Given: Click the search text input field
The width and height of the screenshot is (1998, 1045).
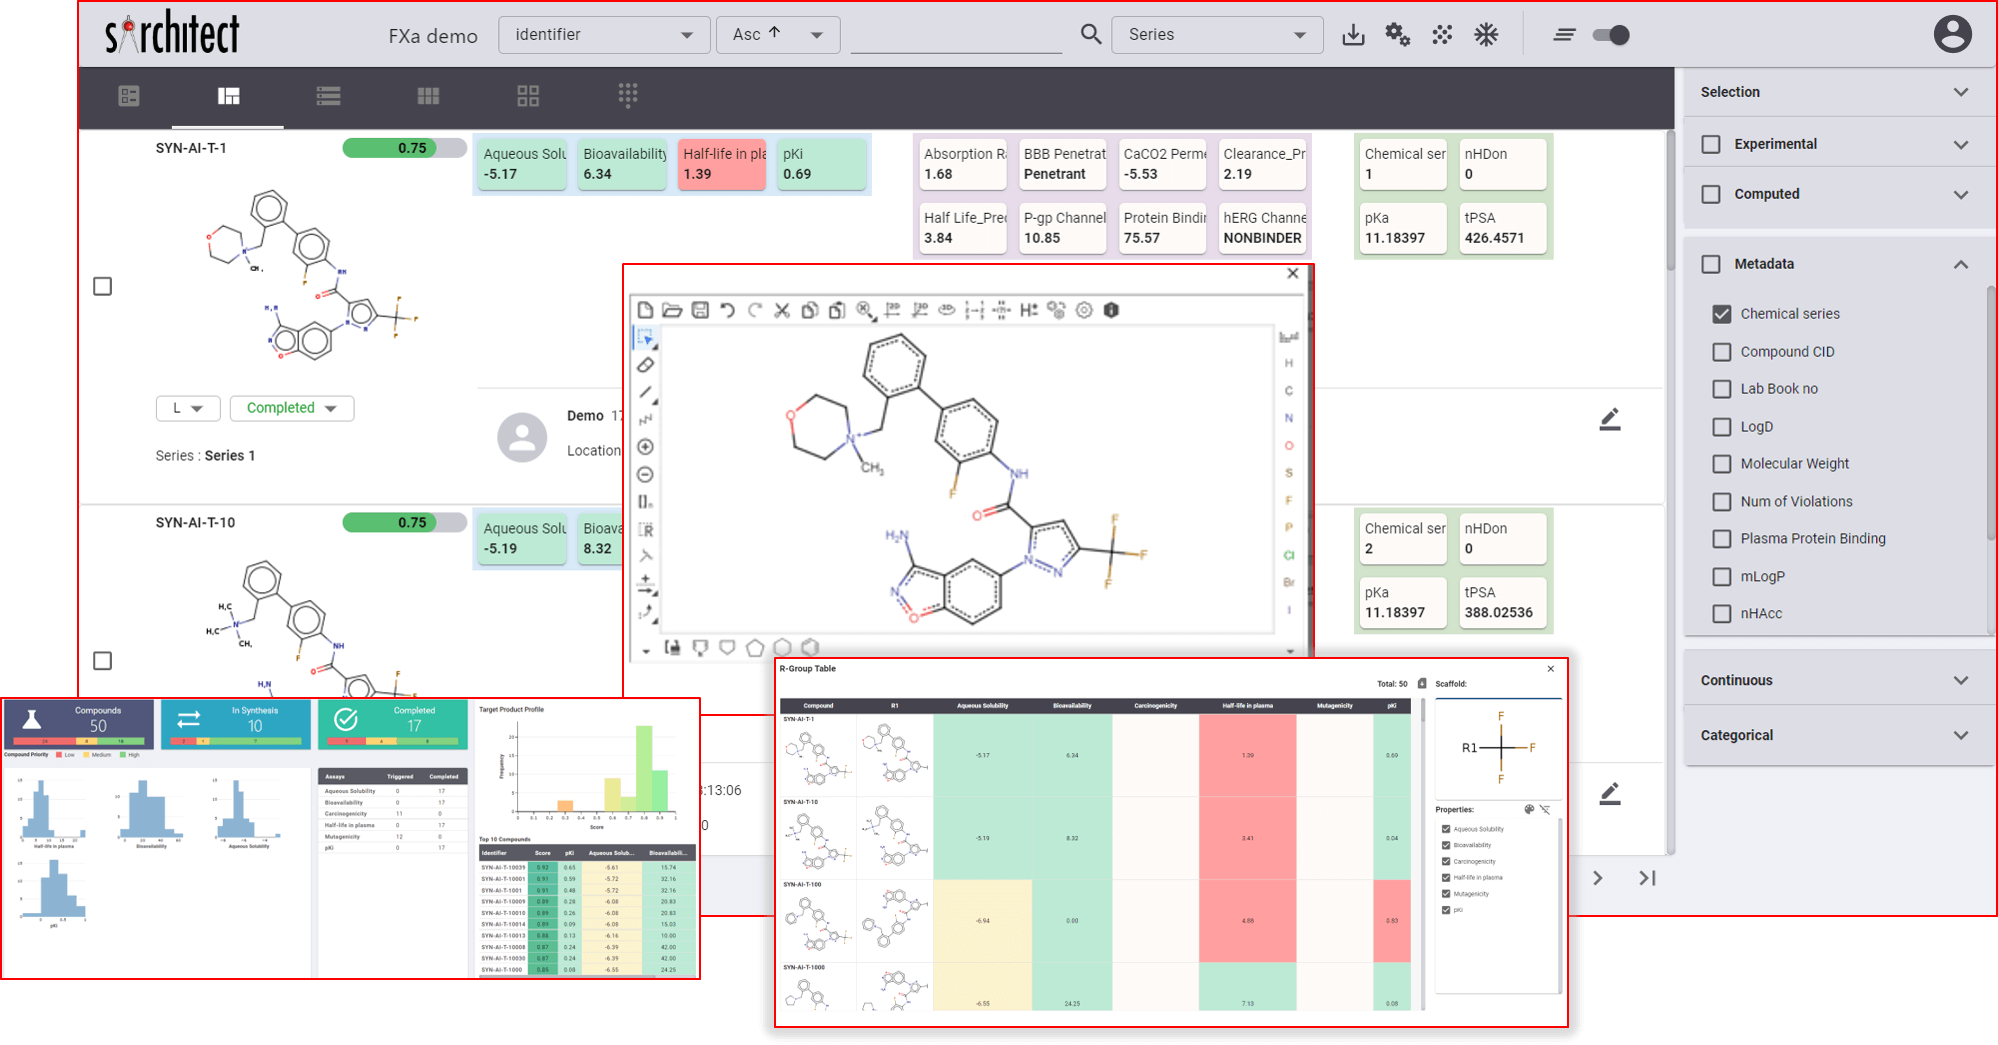Looking at the screenshot, I should [955, 35].
